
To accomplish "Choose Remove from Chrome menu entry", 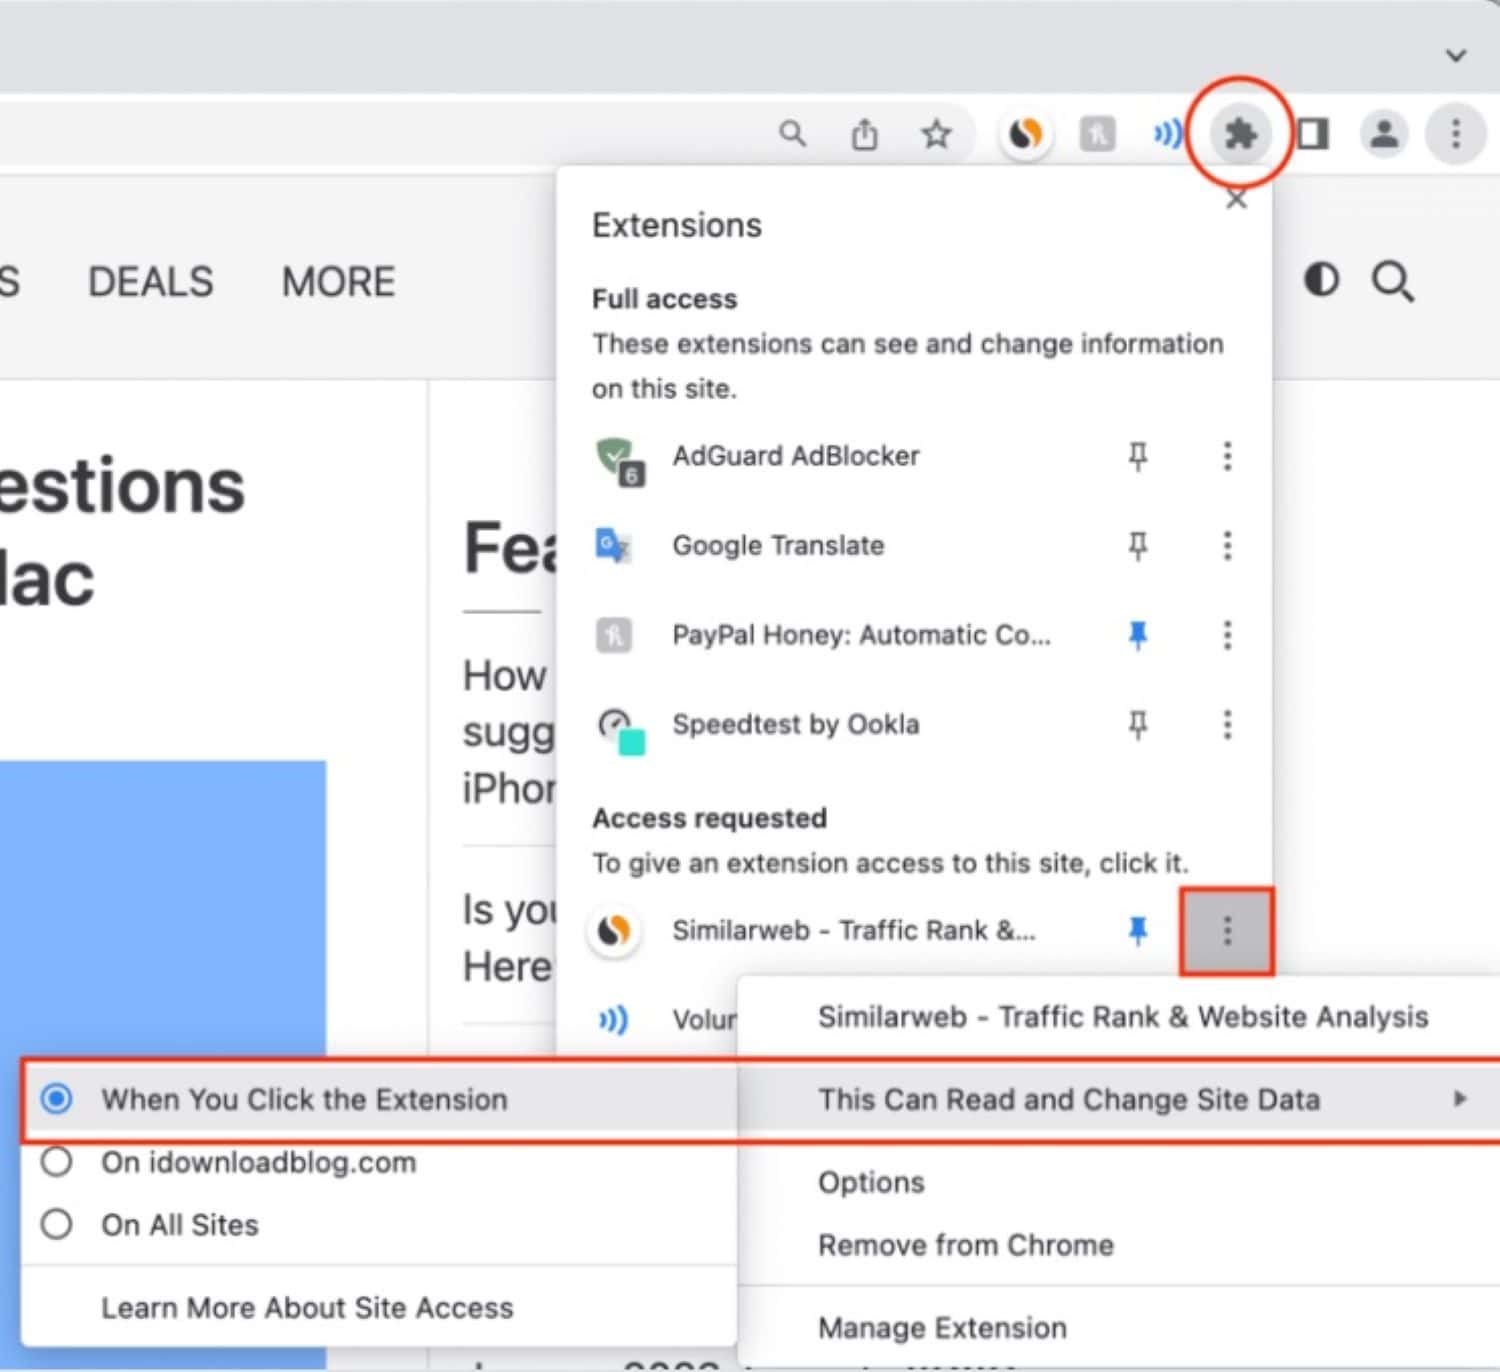I will [965, 1245].
